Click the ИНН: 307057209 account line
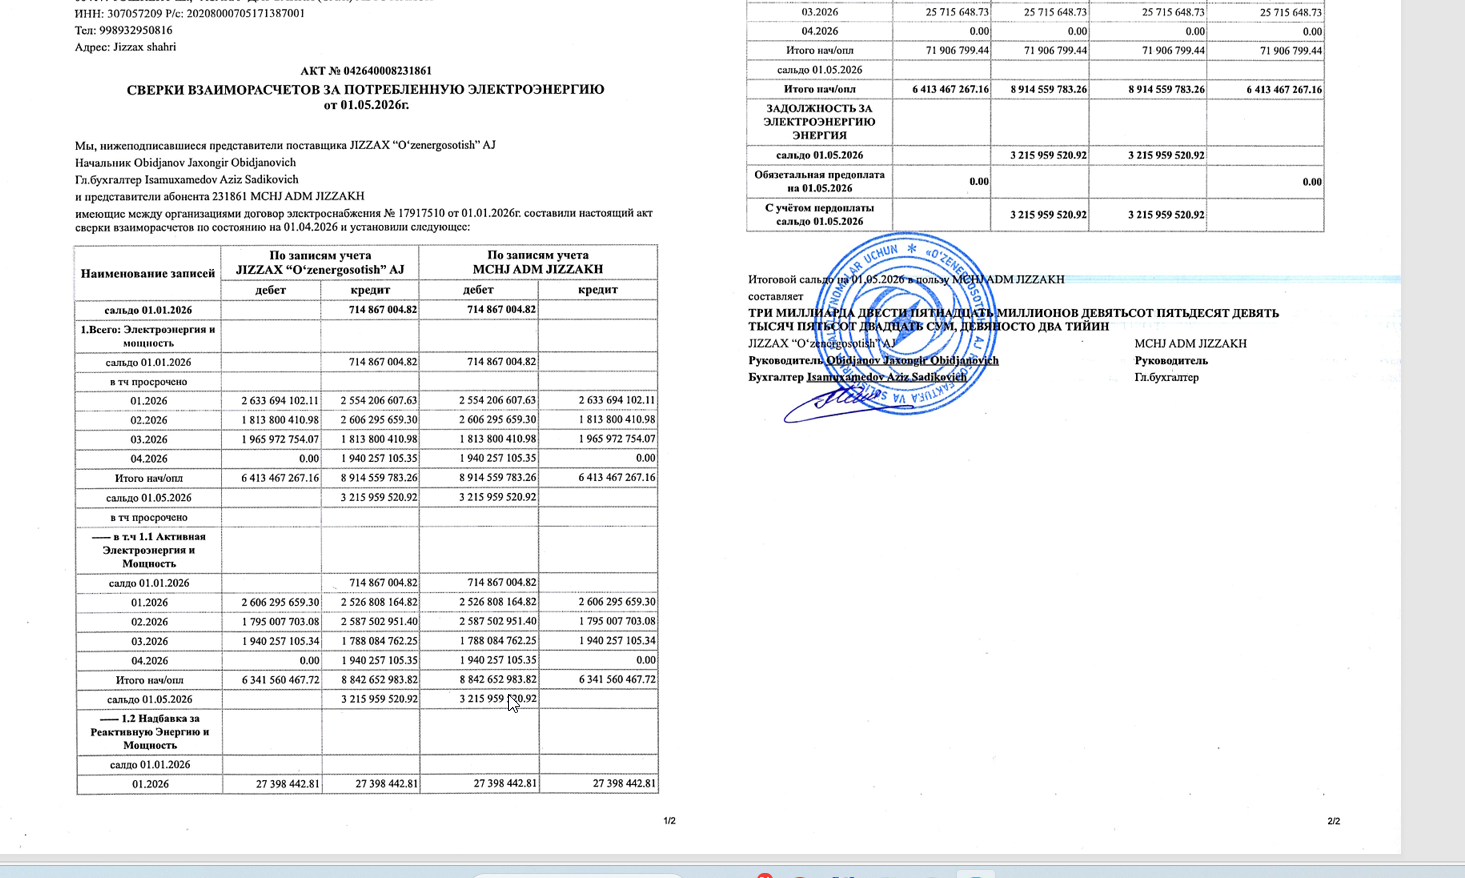 (190, 13)
